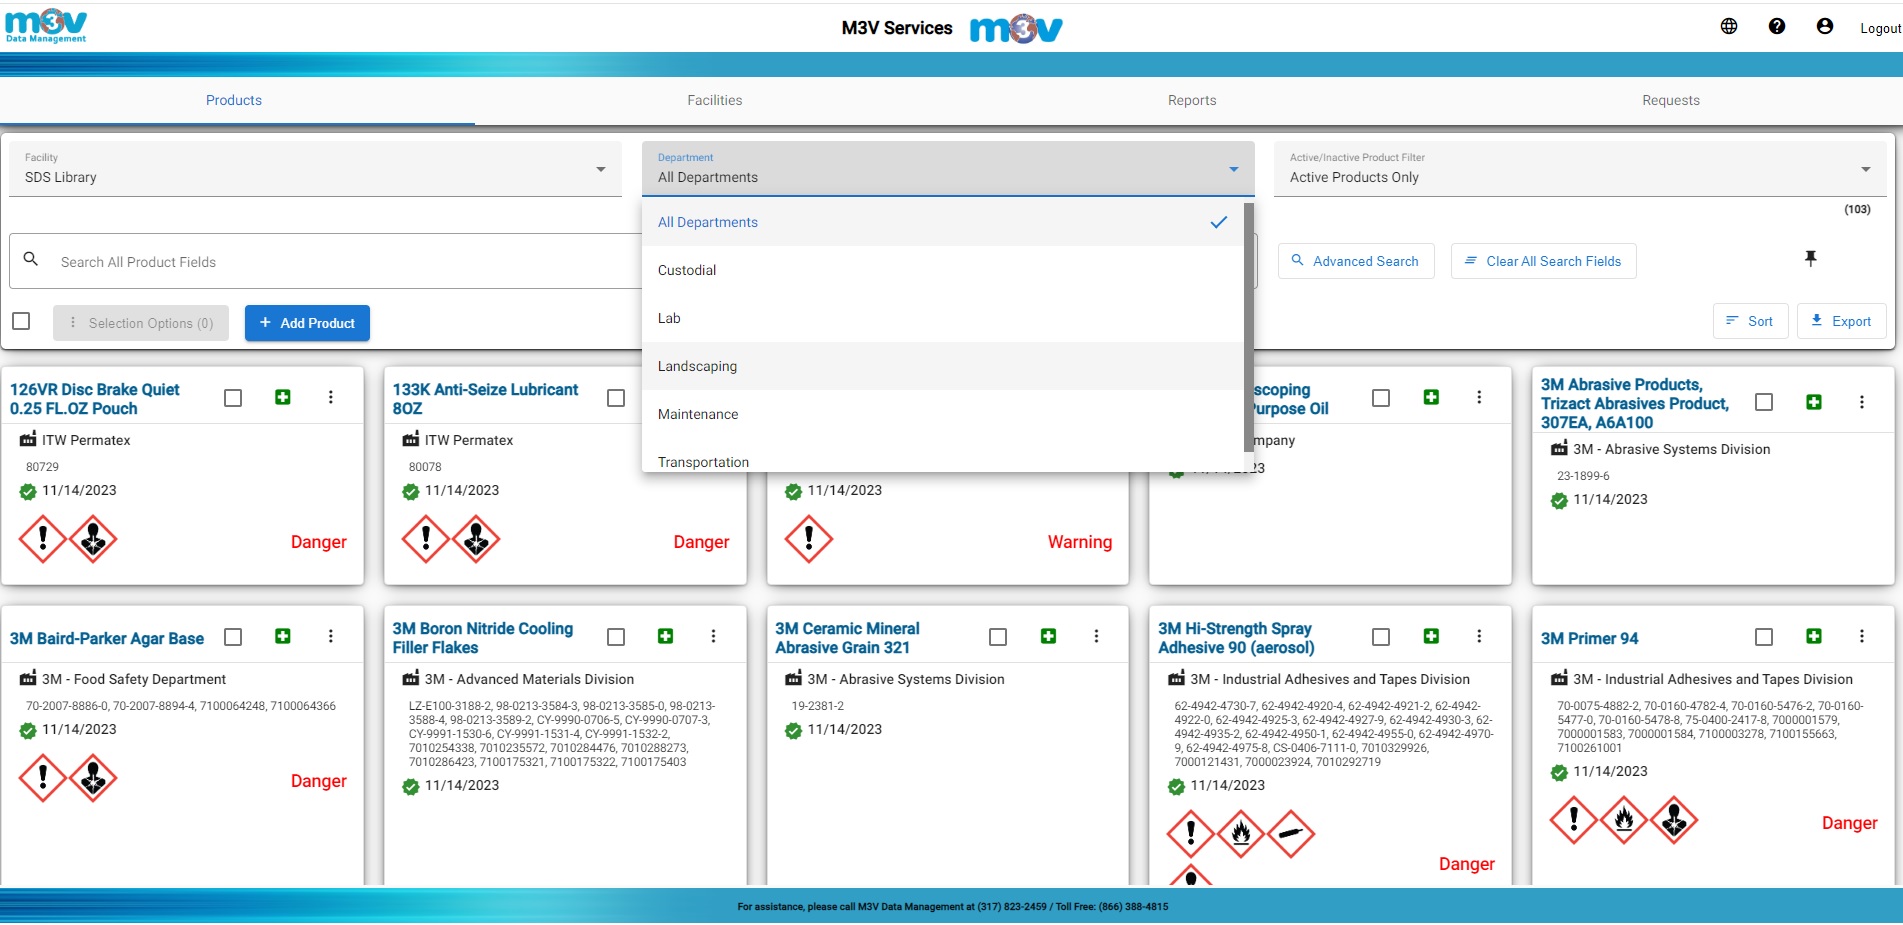This screenshot has width=1903, height=925.
Task: Open three-dot menu on 3M Boron Nitride card
Action: coord(714,636)
